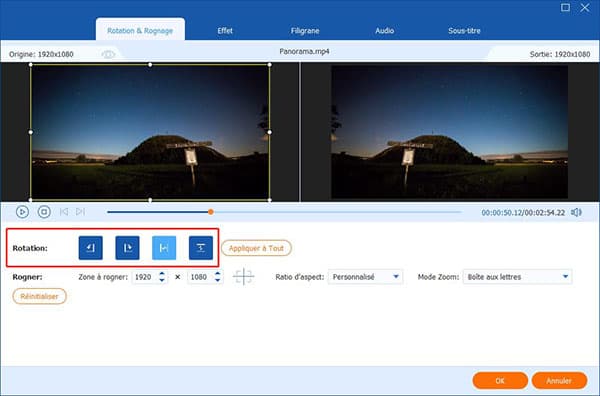Rotate video 90 degrees left
This screenshot has height=396, width=600.
[x=91, y=248]
